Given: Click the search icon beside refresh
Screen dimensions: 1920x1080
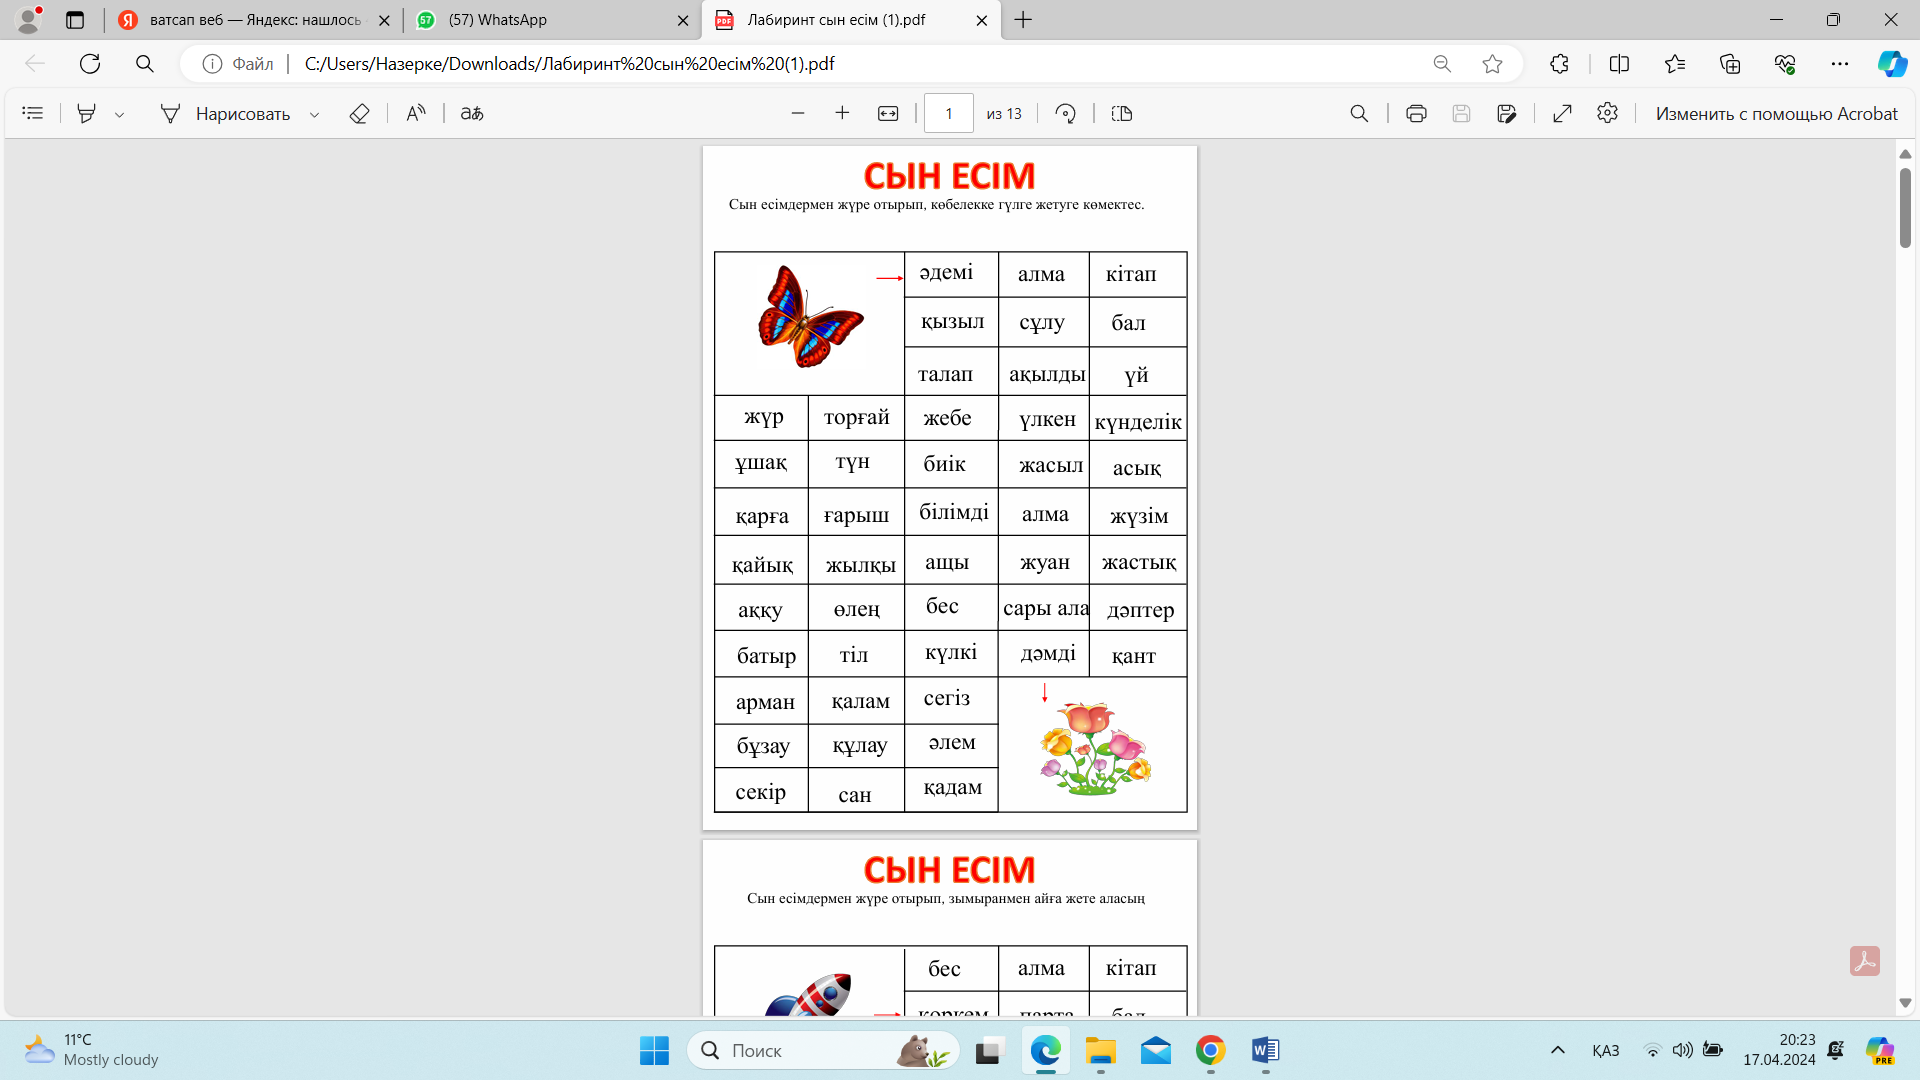Looking at the screenshot, I should (145, 64).
